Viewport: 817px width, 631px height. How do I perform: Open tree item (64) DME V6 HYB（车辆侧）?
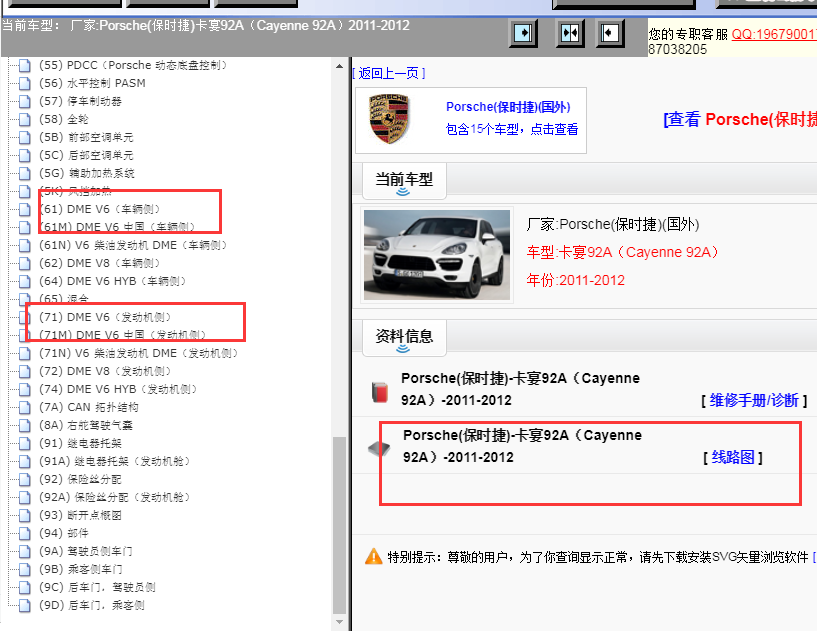click(x=113, y=281)
